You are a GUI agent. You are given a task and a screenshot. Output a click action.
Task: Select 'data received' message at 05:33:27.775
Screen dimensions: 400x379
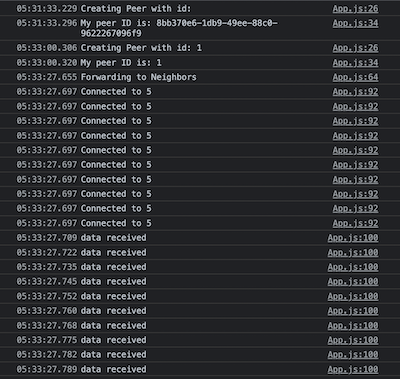(113, 340)
